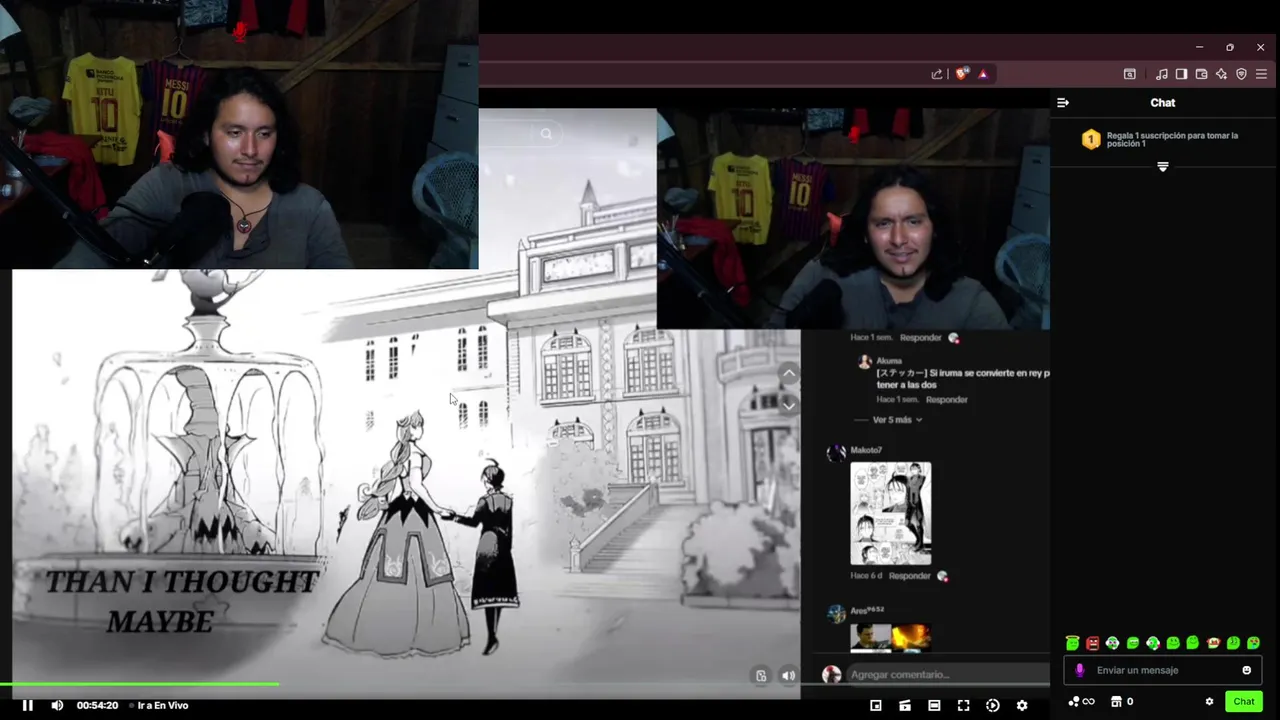Toggle the browser sidebar panel

tap(1181, 74)
